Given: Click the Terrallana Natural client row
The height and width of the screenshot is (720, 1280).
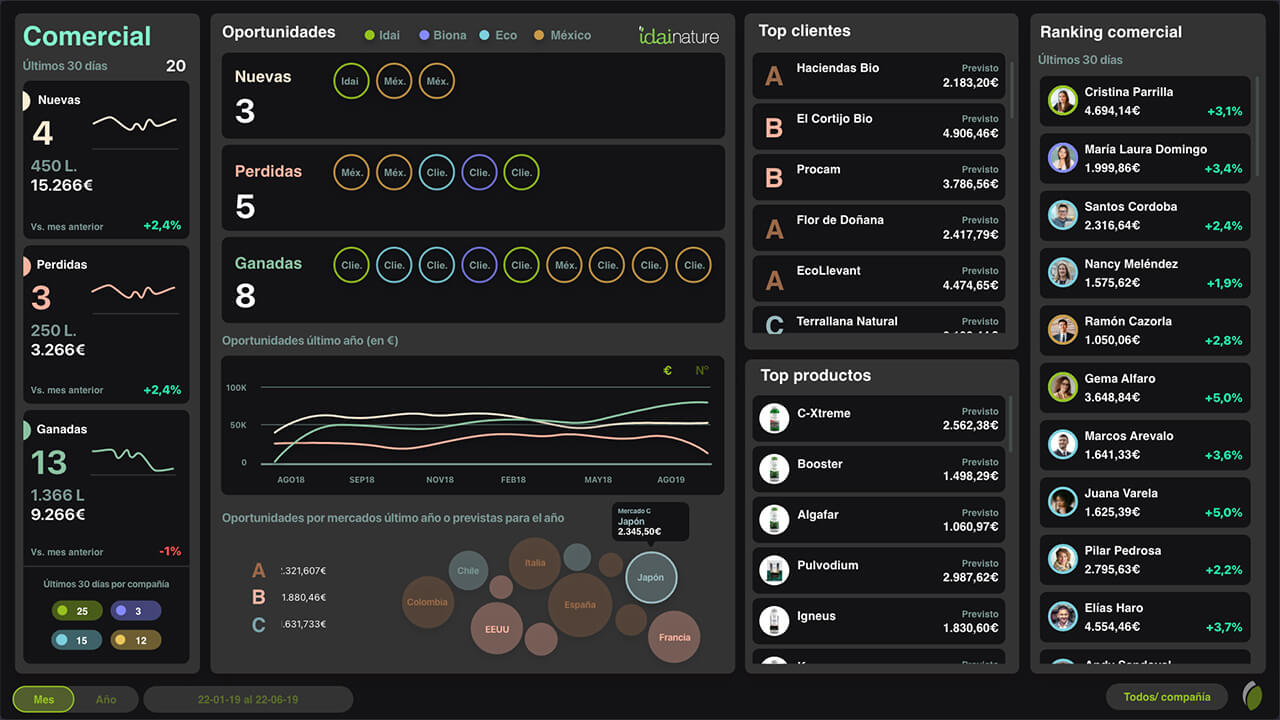Looking at the screenshot, I should pyautogui.click(x=878, y=321).
